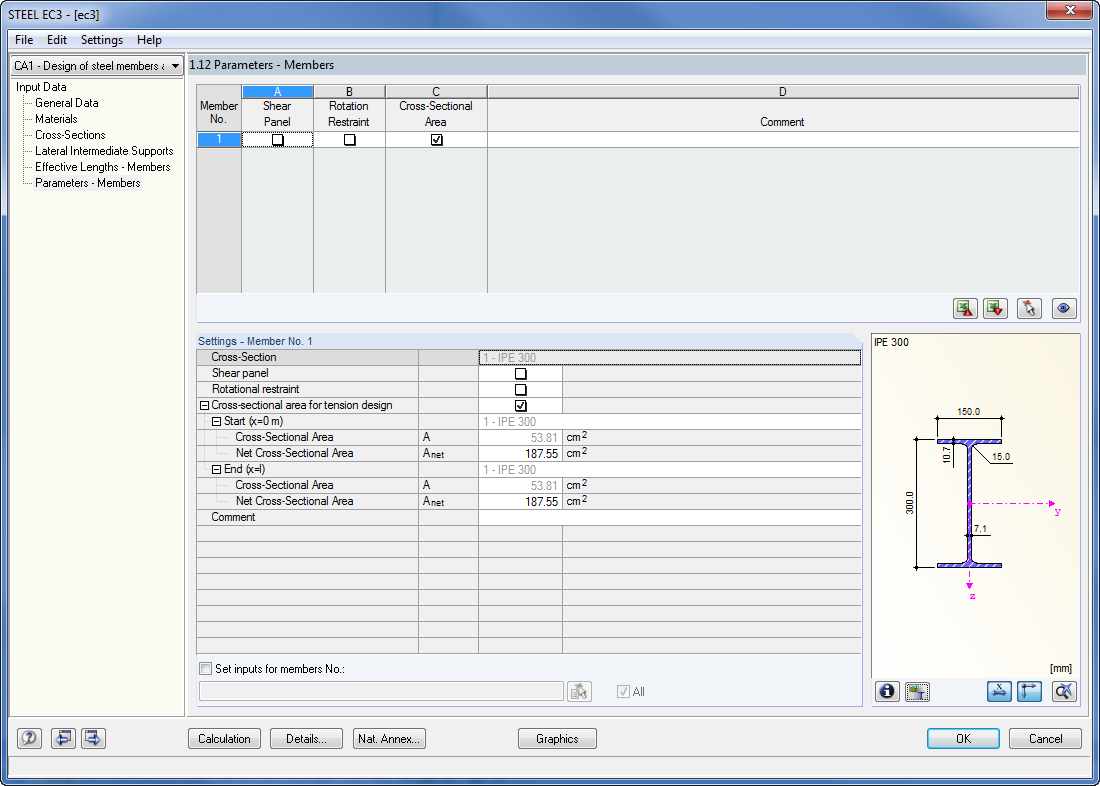
Task: Collapse Cross-sectional area for tension design group
Action: click(205, 406)
